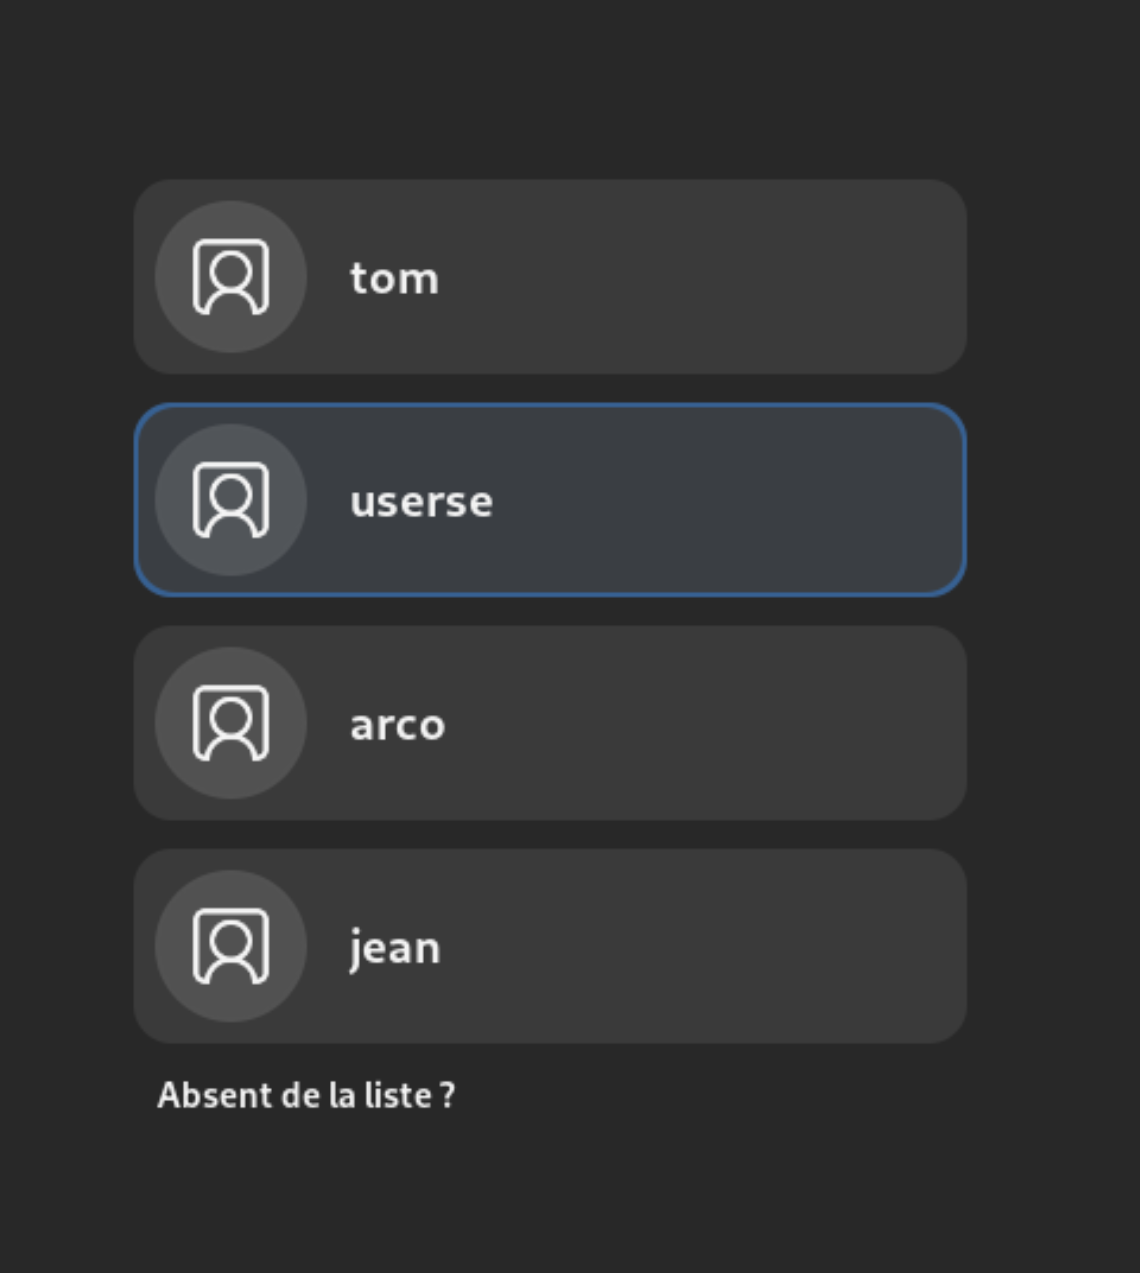The height and width of the screenshot is (1273, 1140).
Task: Select the first user in the list
Action: (x=550, y=277)
